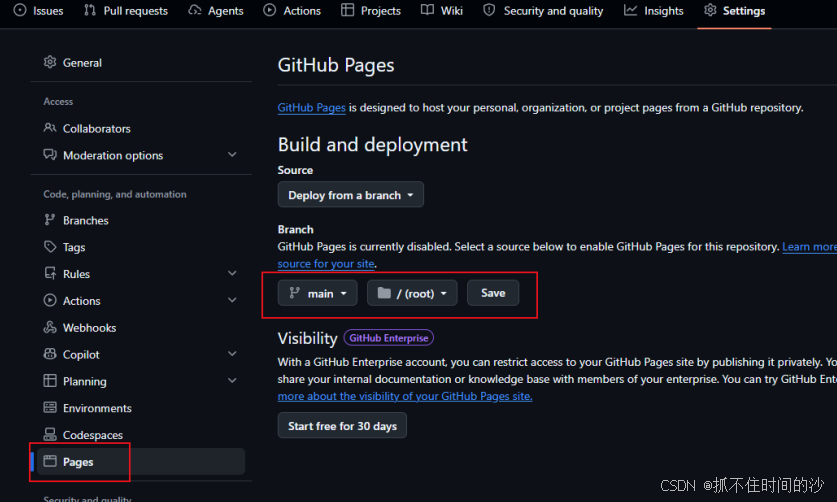Click the Environments server icon
Screen dimensions: 837x502
(x=50, y=407)
